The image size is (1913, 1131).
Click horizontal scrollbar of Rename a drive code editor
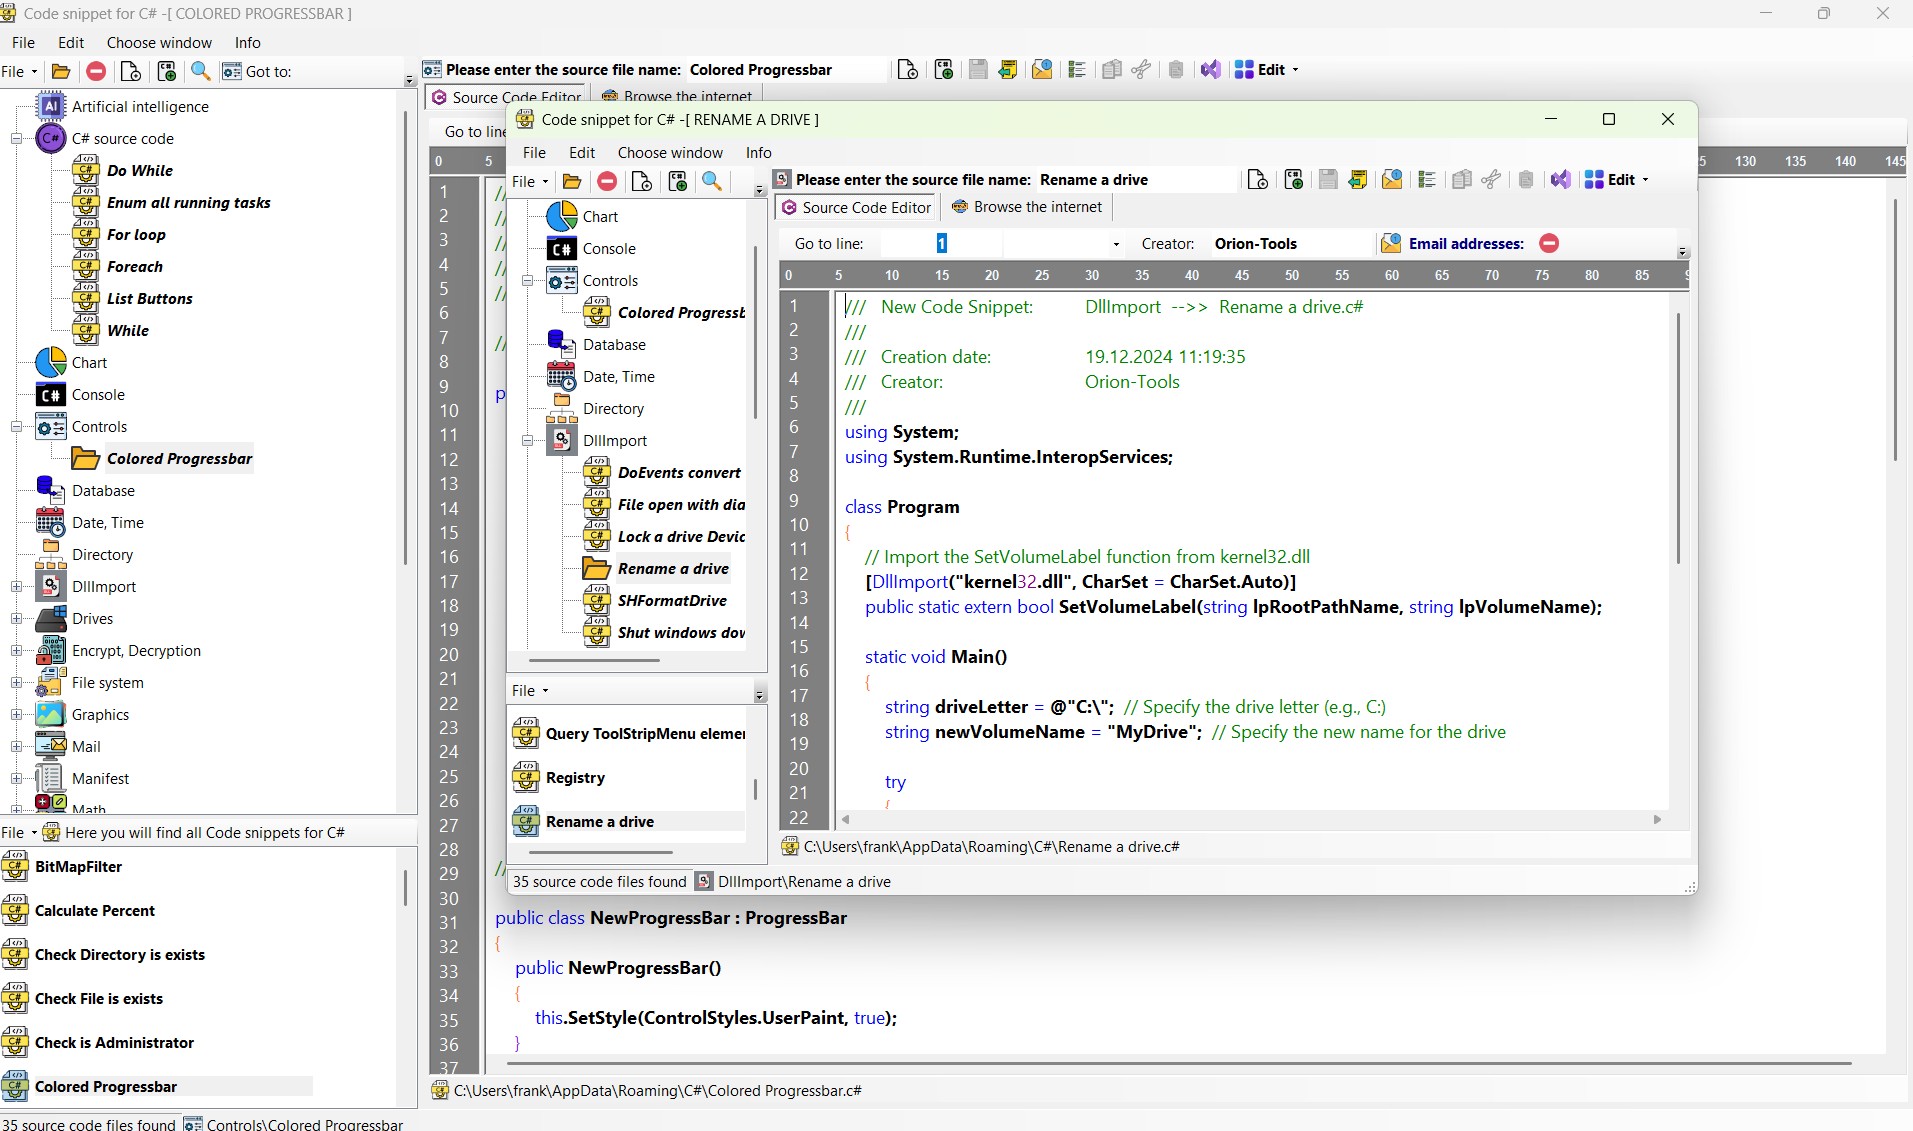pyautogui.click(x=1250, y=820)
